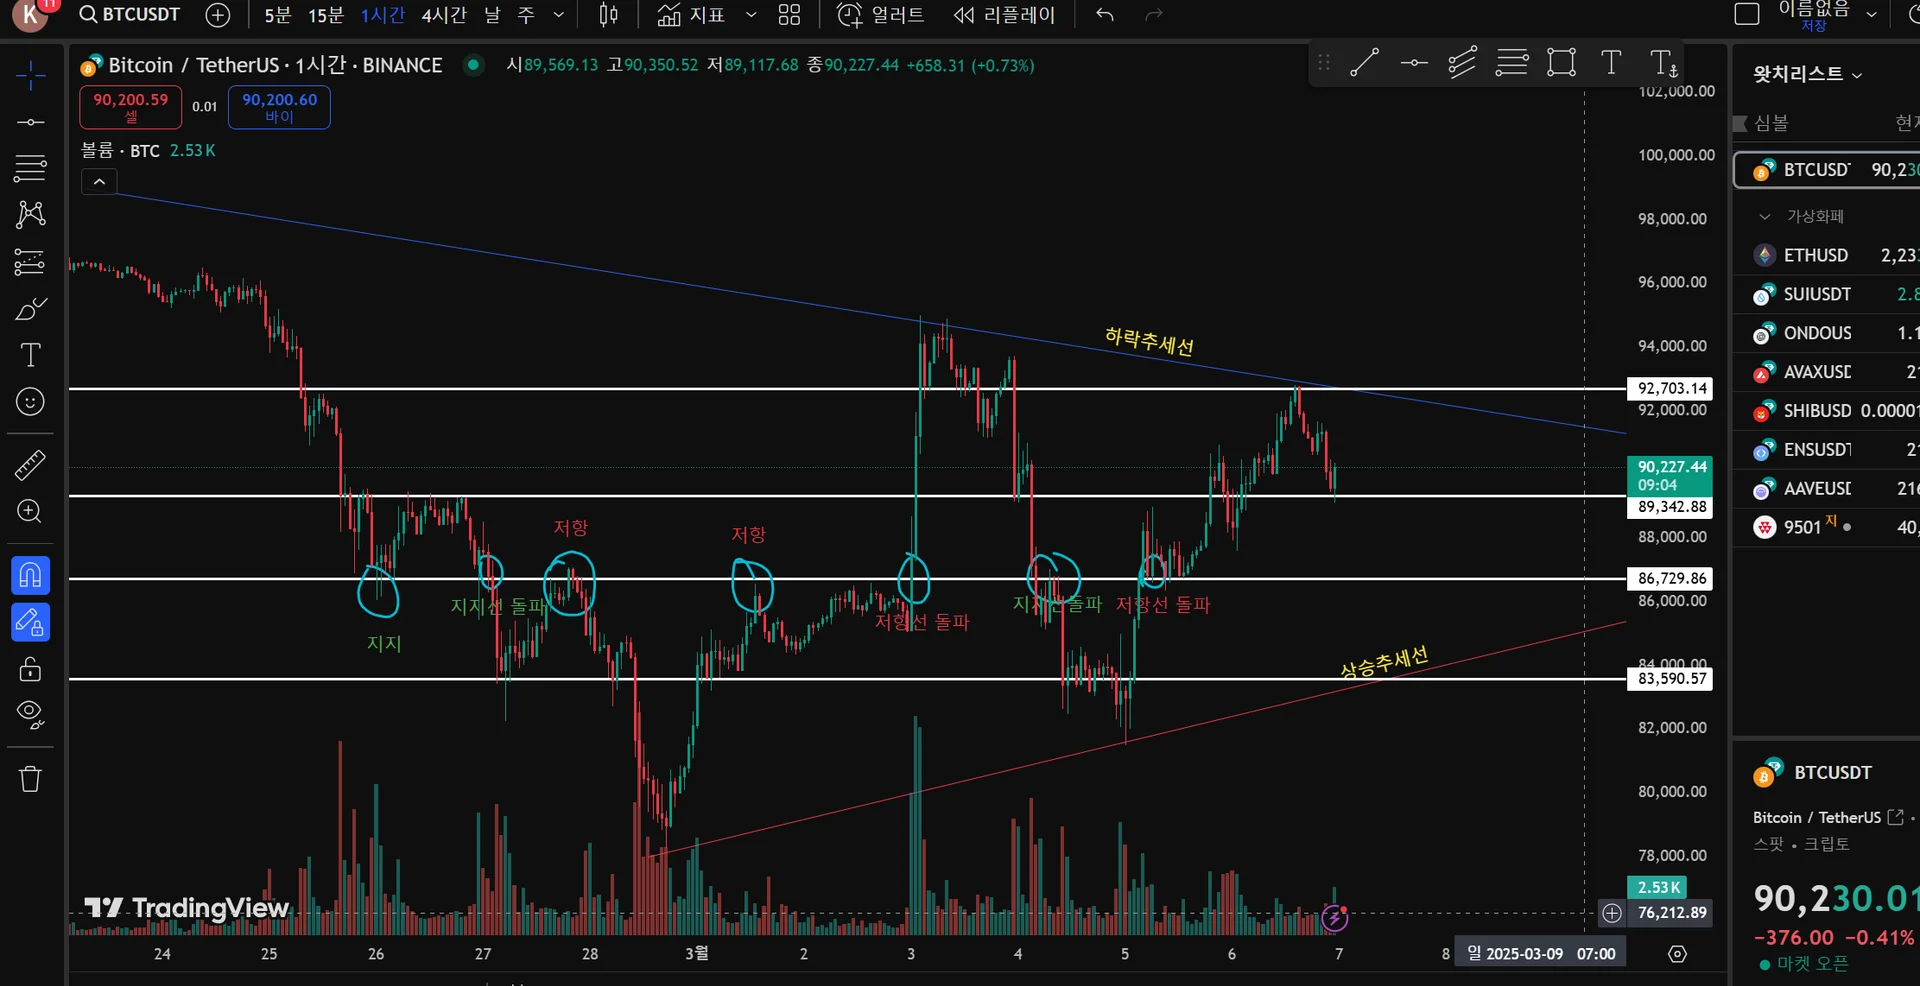Select SUIUSDT in the watchlist

point(1827,294)
